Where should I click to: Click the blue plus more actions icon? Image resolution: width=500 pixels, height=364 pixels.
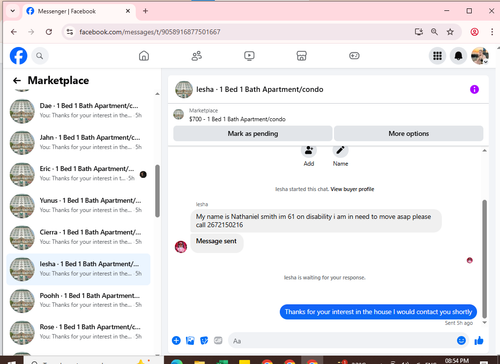[176, 340]
